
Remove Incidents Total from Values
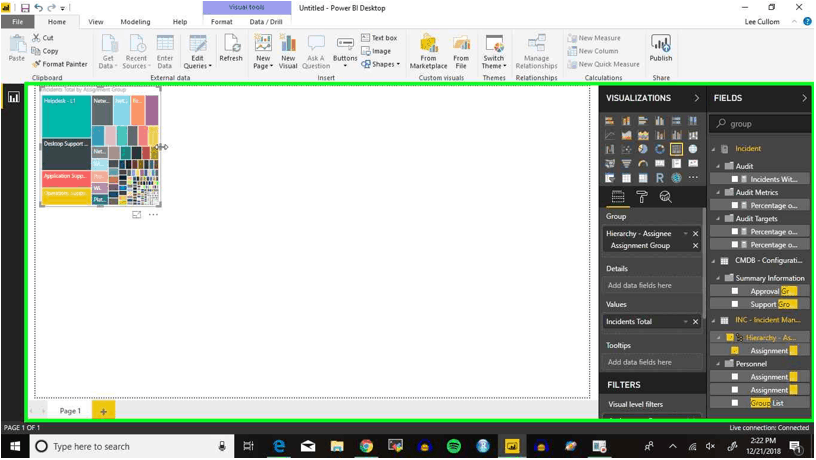[695, 322]
